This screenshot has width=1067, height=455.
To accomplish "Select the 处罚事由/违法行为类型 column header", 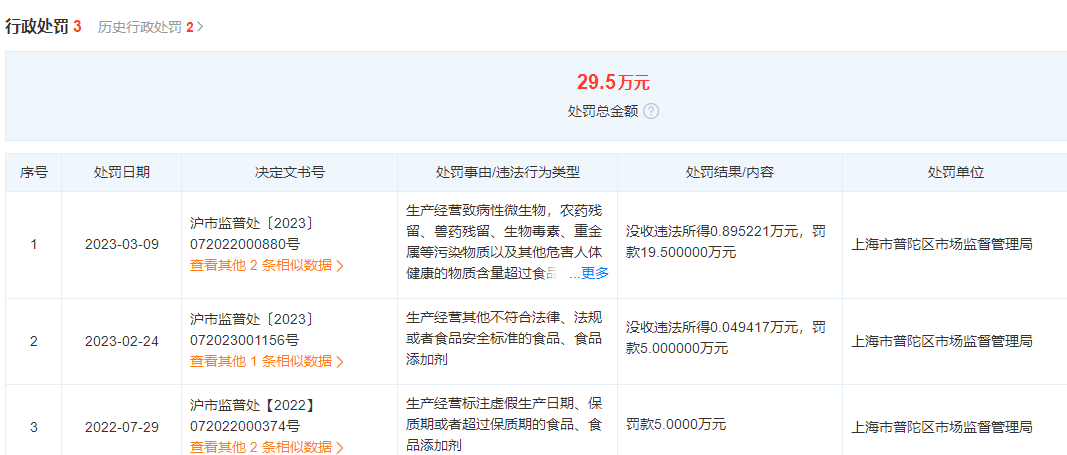I will tap(507, 172).
